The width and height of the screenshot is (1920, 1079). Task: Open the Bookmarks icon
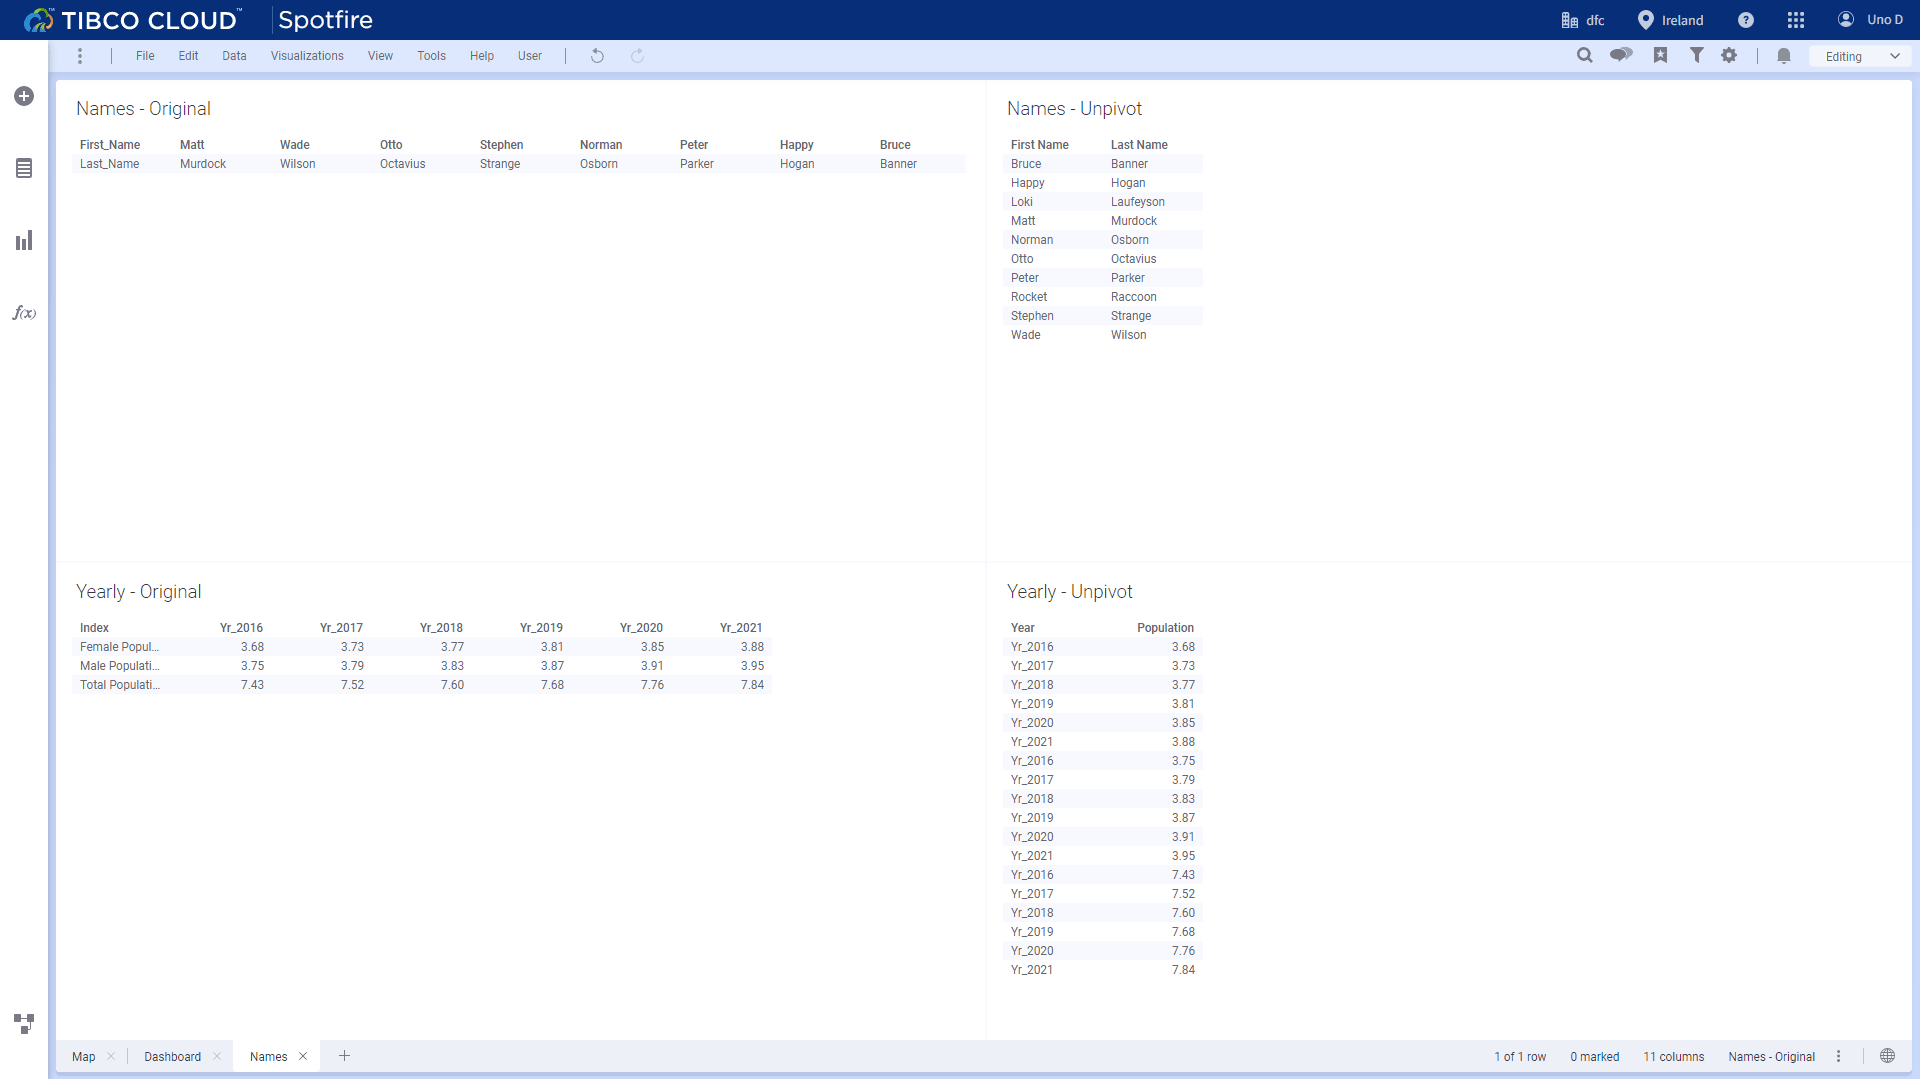coord(1661,55)
